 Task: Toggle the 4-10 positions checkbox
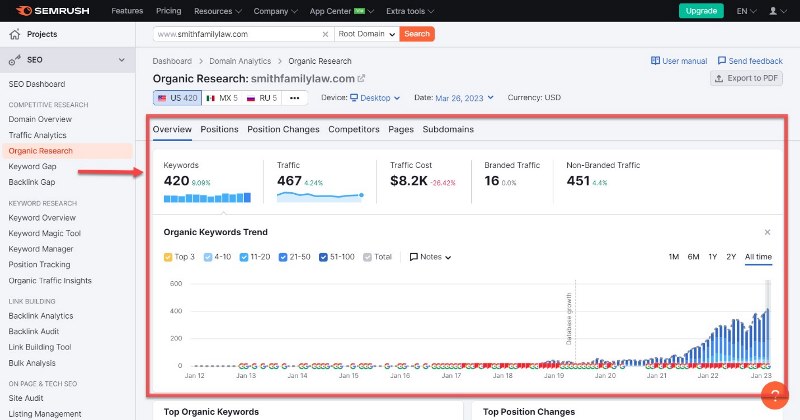coord(208,257)
